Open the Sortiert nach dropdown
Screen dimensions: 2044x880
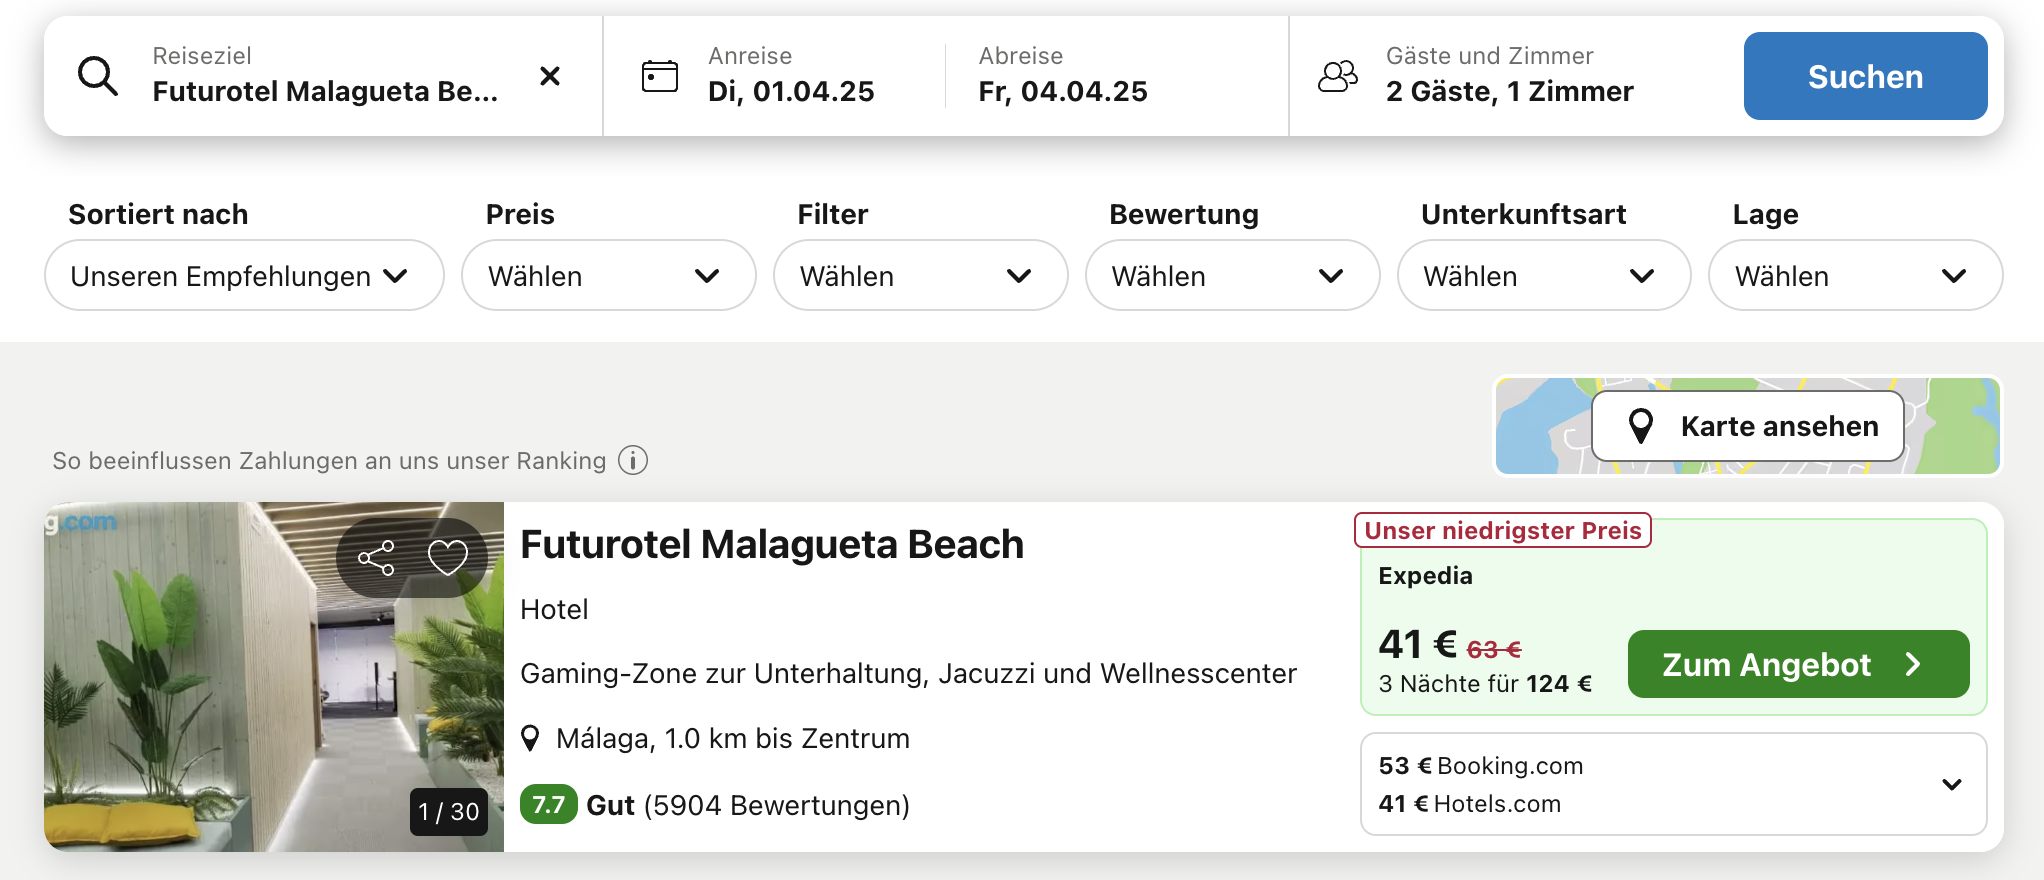coord(244,275)
